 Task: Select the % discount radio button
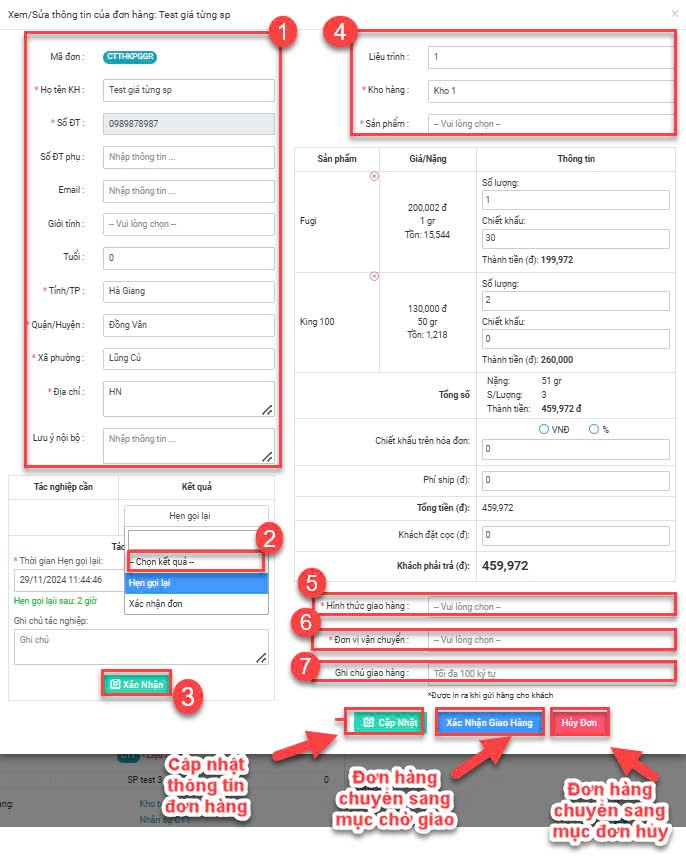(x=594, y=429)
